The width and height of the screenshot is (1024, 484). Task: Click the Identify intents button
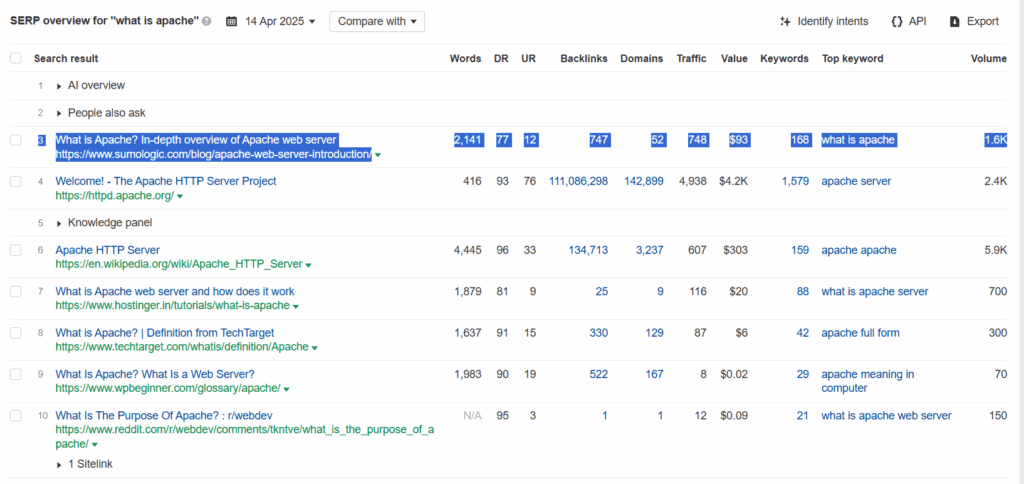[824, 22]
